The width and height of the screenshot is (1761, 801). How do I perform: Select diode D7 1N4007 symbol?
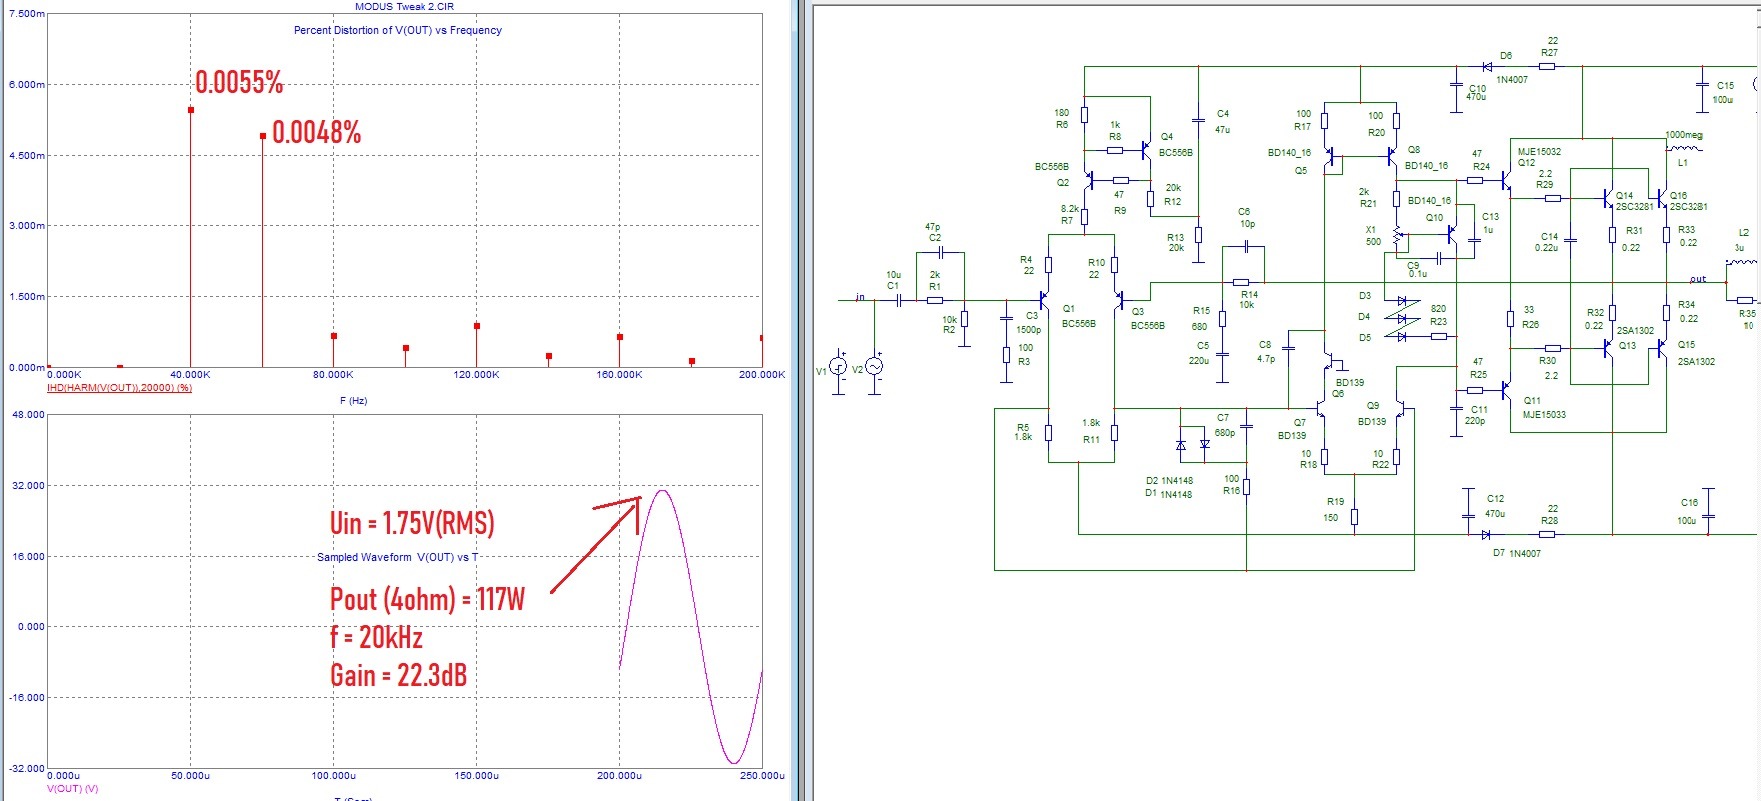[x=1487, y=534]
